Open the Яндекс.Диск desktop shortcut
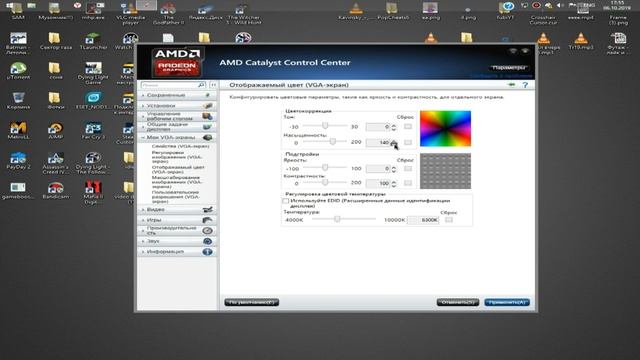Image resolution: width=640 pixels, height=360 pixels. tap(206, 11)
